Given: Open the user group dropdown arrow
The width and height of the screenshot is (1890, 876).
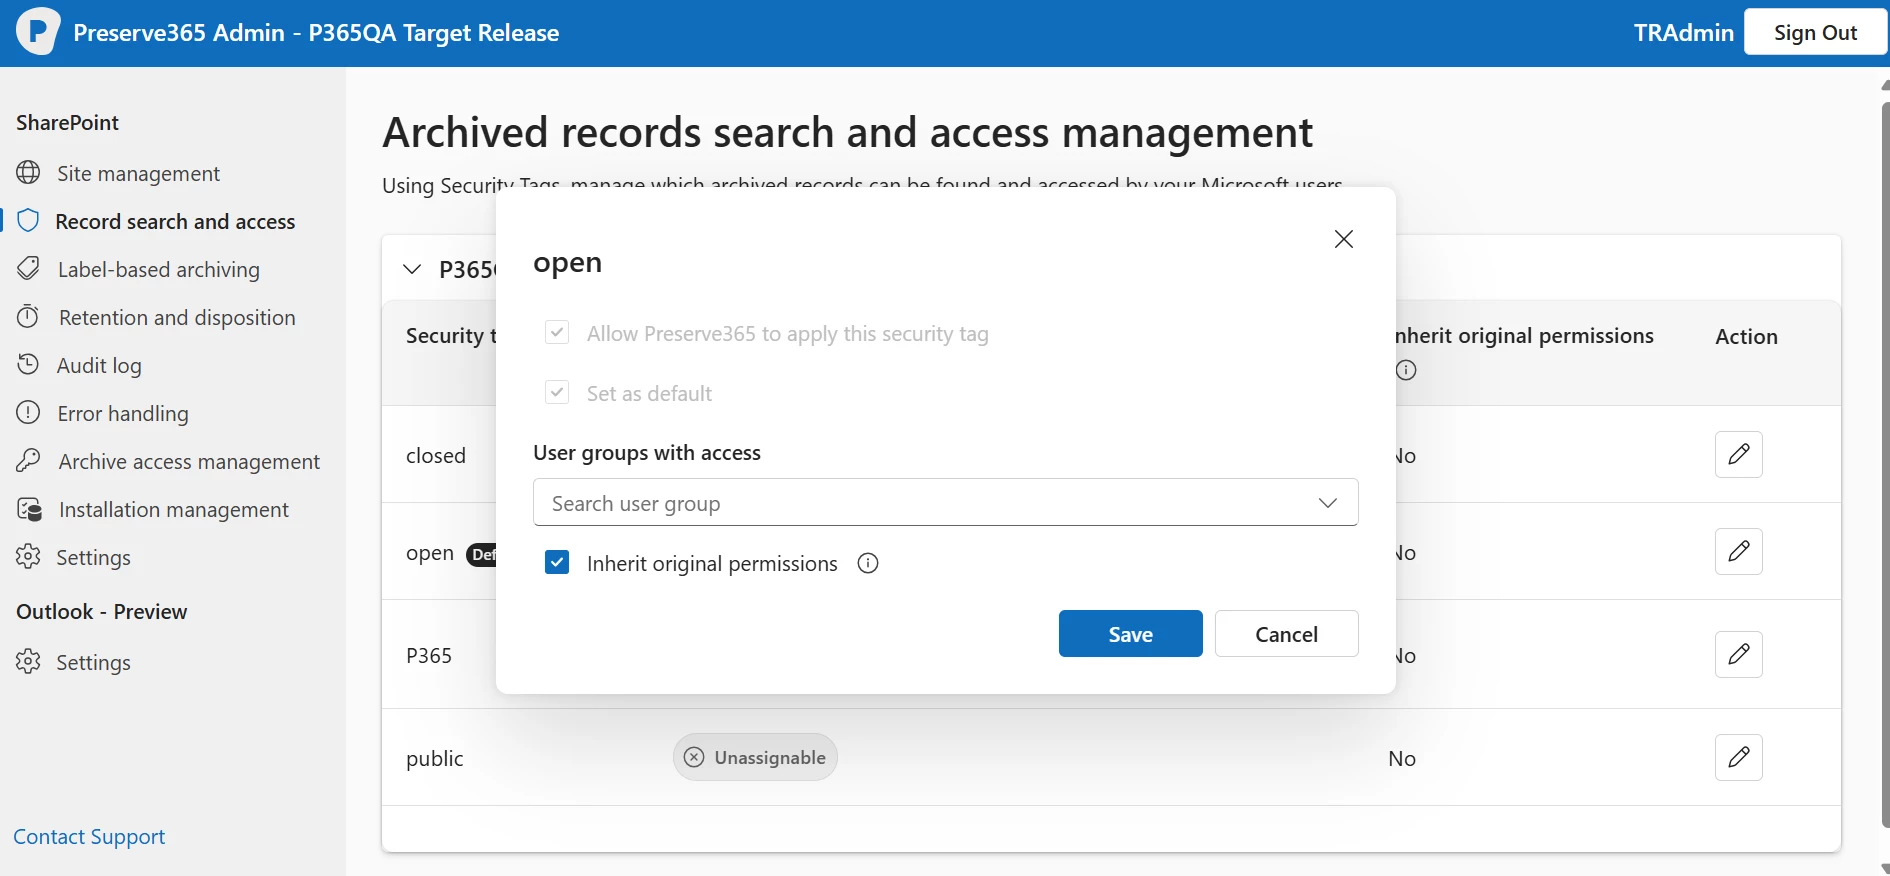Looking at the screenshot, I should click(1327, 502).
